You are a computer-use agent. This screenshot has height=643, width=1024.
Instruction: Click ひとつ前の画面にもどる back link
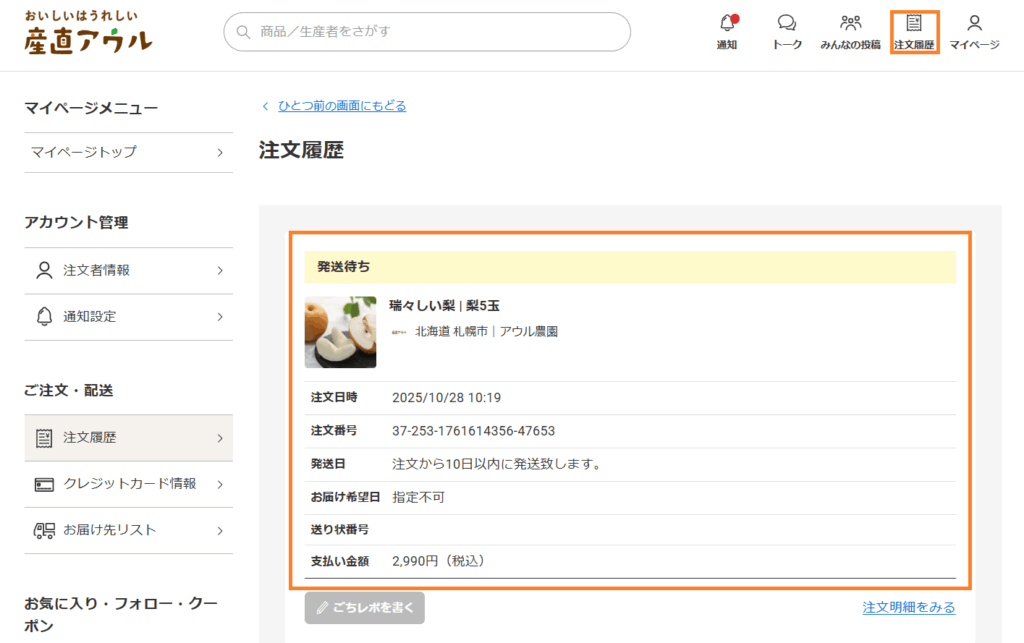[x=341, y=106]
